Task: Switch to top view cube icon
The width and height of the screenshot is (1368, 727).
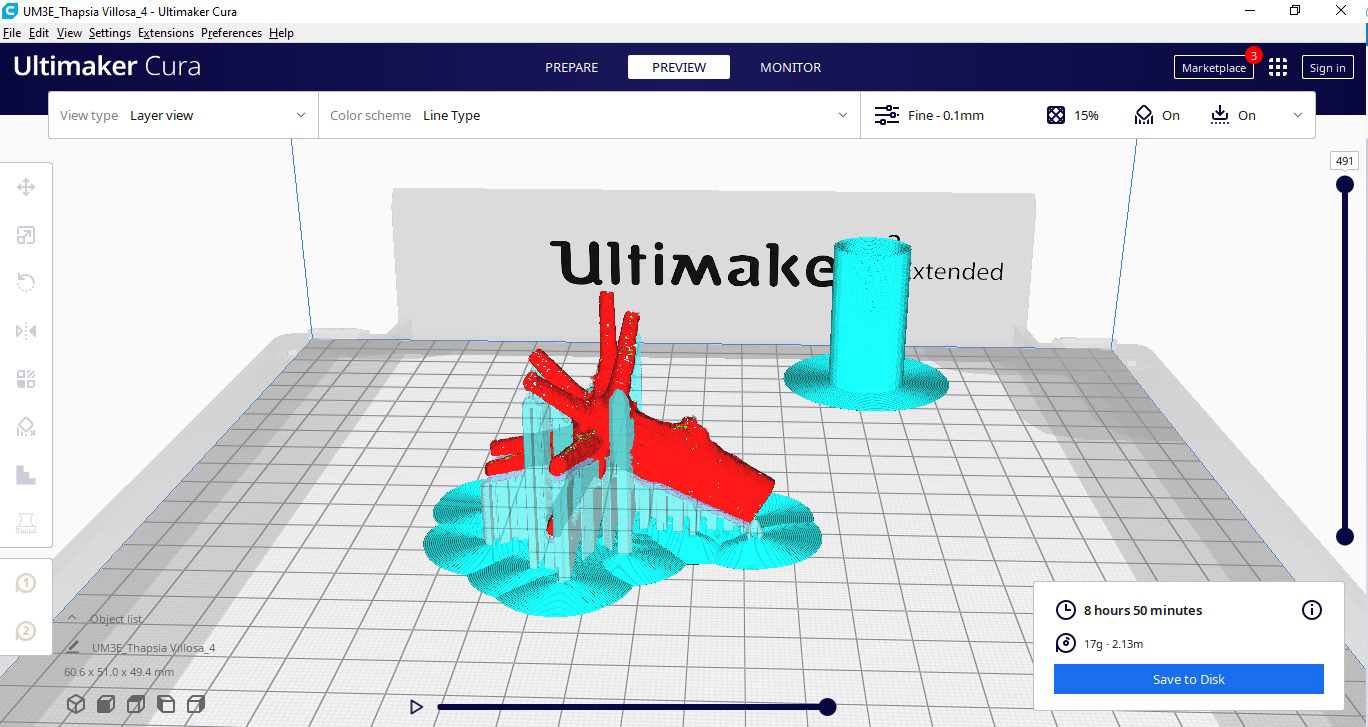Action: (135, 705)
